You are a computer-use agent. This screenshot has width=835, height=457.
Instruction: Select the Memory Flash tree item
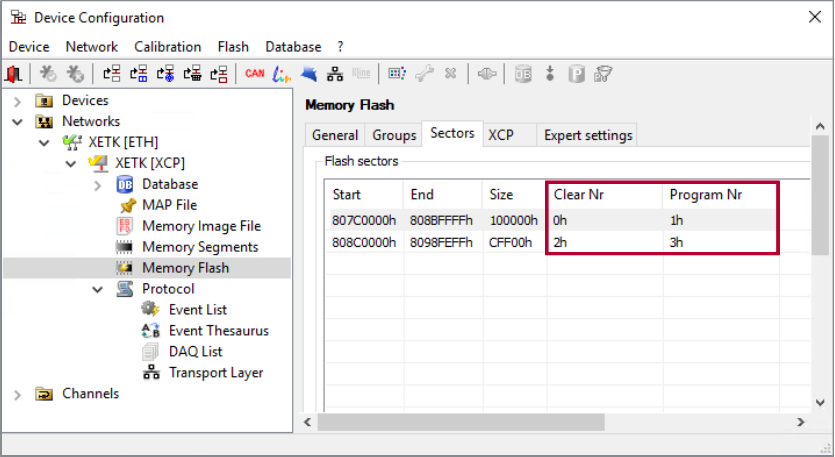click(185, 268)
